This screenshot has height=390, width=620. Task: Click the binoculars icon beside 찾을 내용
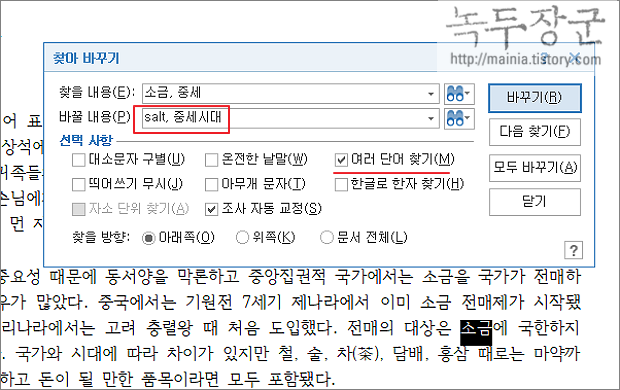tap(459, 94)
